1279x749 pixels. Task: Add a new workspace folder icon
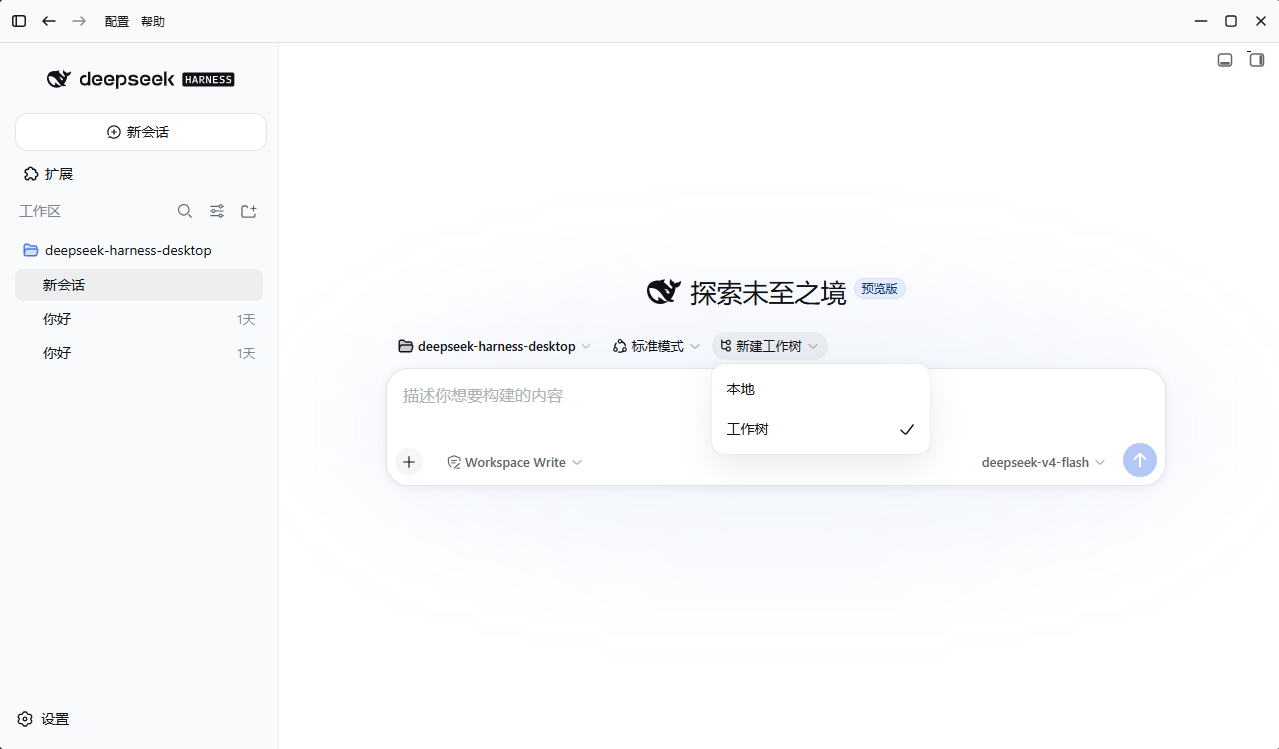pyautogui.click(x=249, y=211)
